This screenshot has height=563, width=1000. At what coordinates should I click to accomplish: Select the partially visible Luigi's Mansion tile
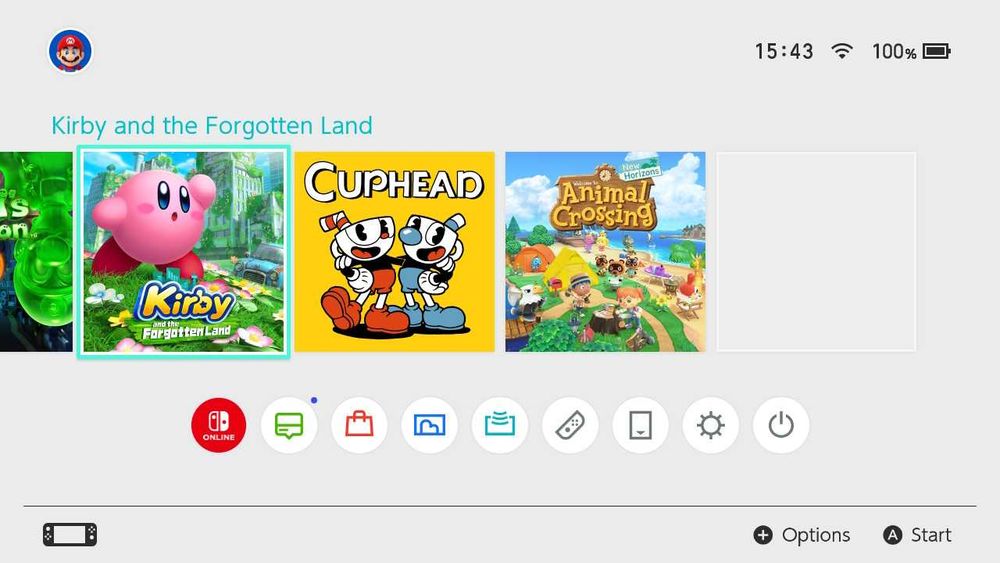(36, 252)
